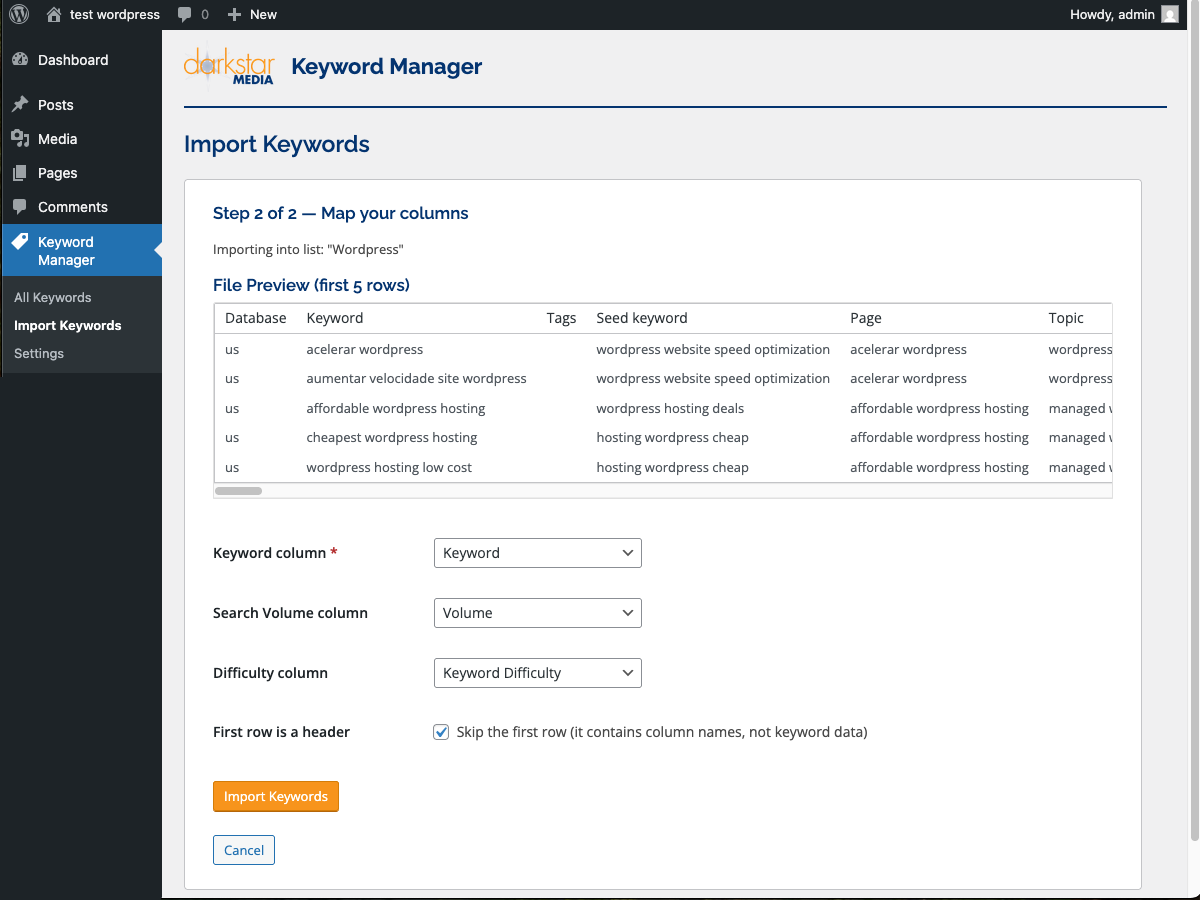The height and width of the screenshot is (900, 1200).
Task: Open the Howdy, admin account menu
Action: tap(1112, 14)
